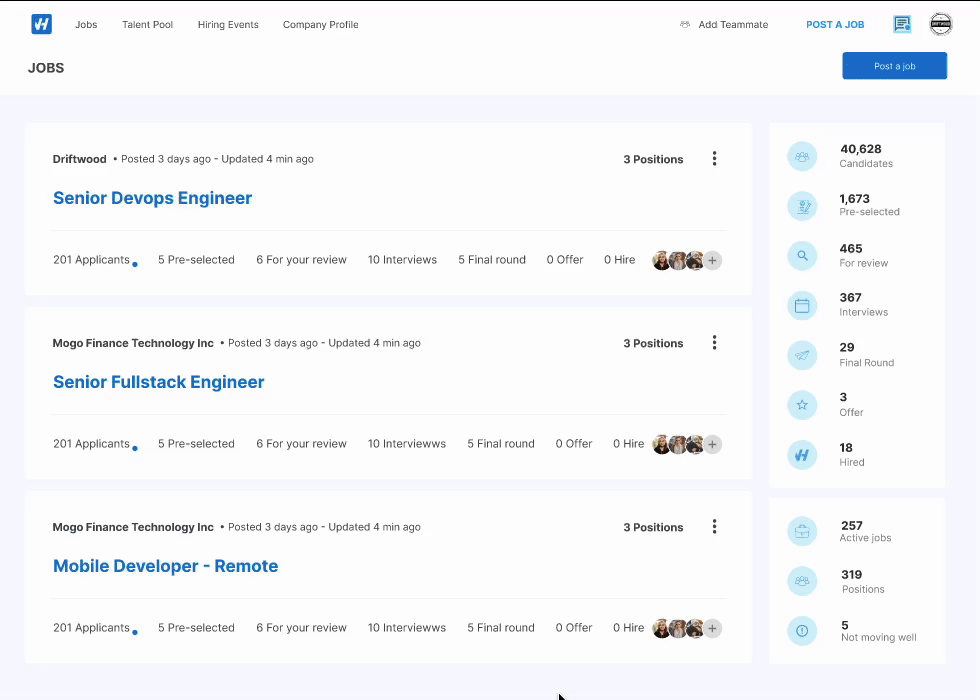Open the Senior Fullstack Engineer job title
Viewport: 980px width, 700px height.
(x=159, y=382)
